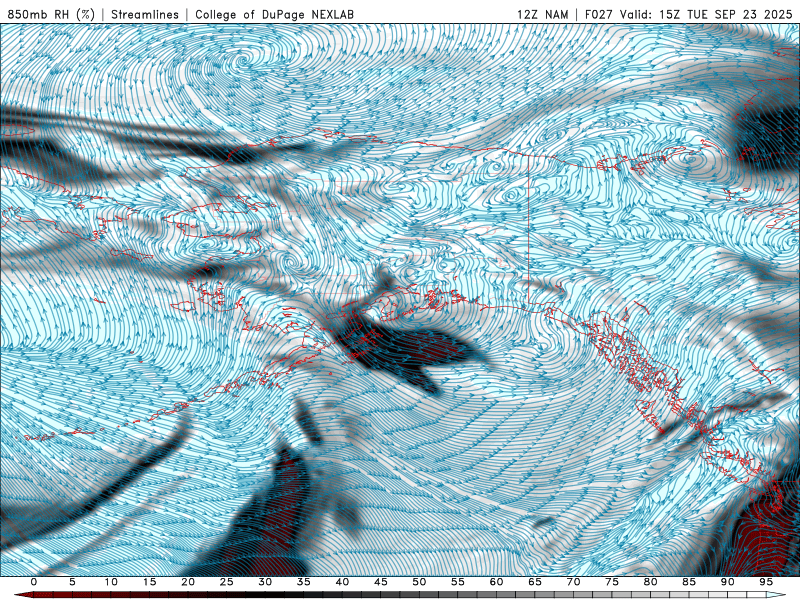Click the colorbar label "65"

[535, 582]
